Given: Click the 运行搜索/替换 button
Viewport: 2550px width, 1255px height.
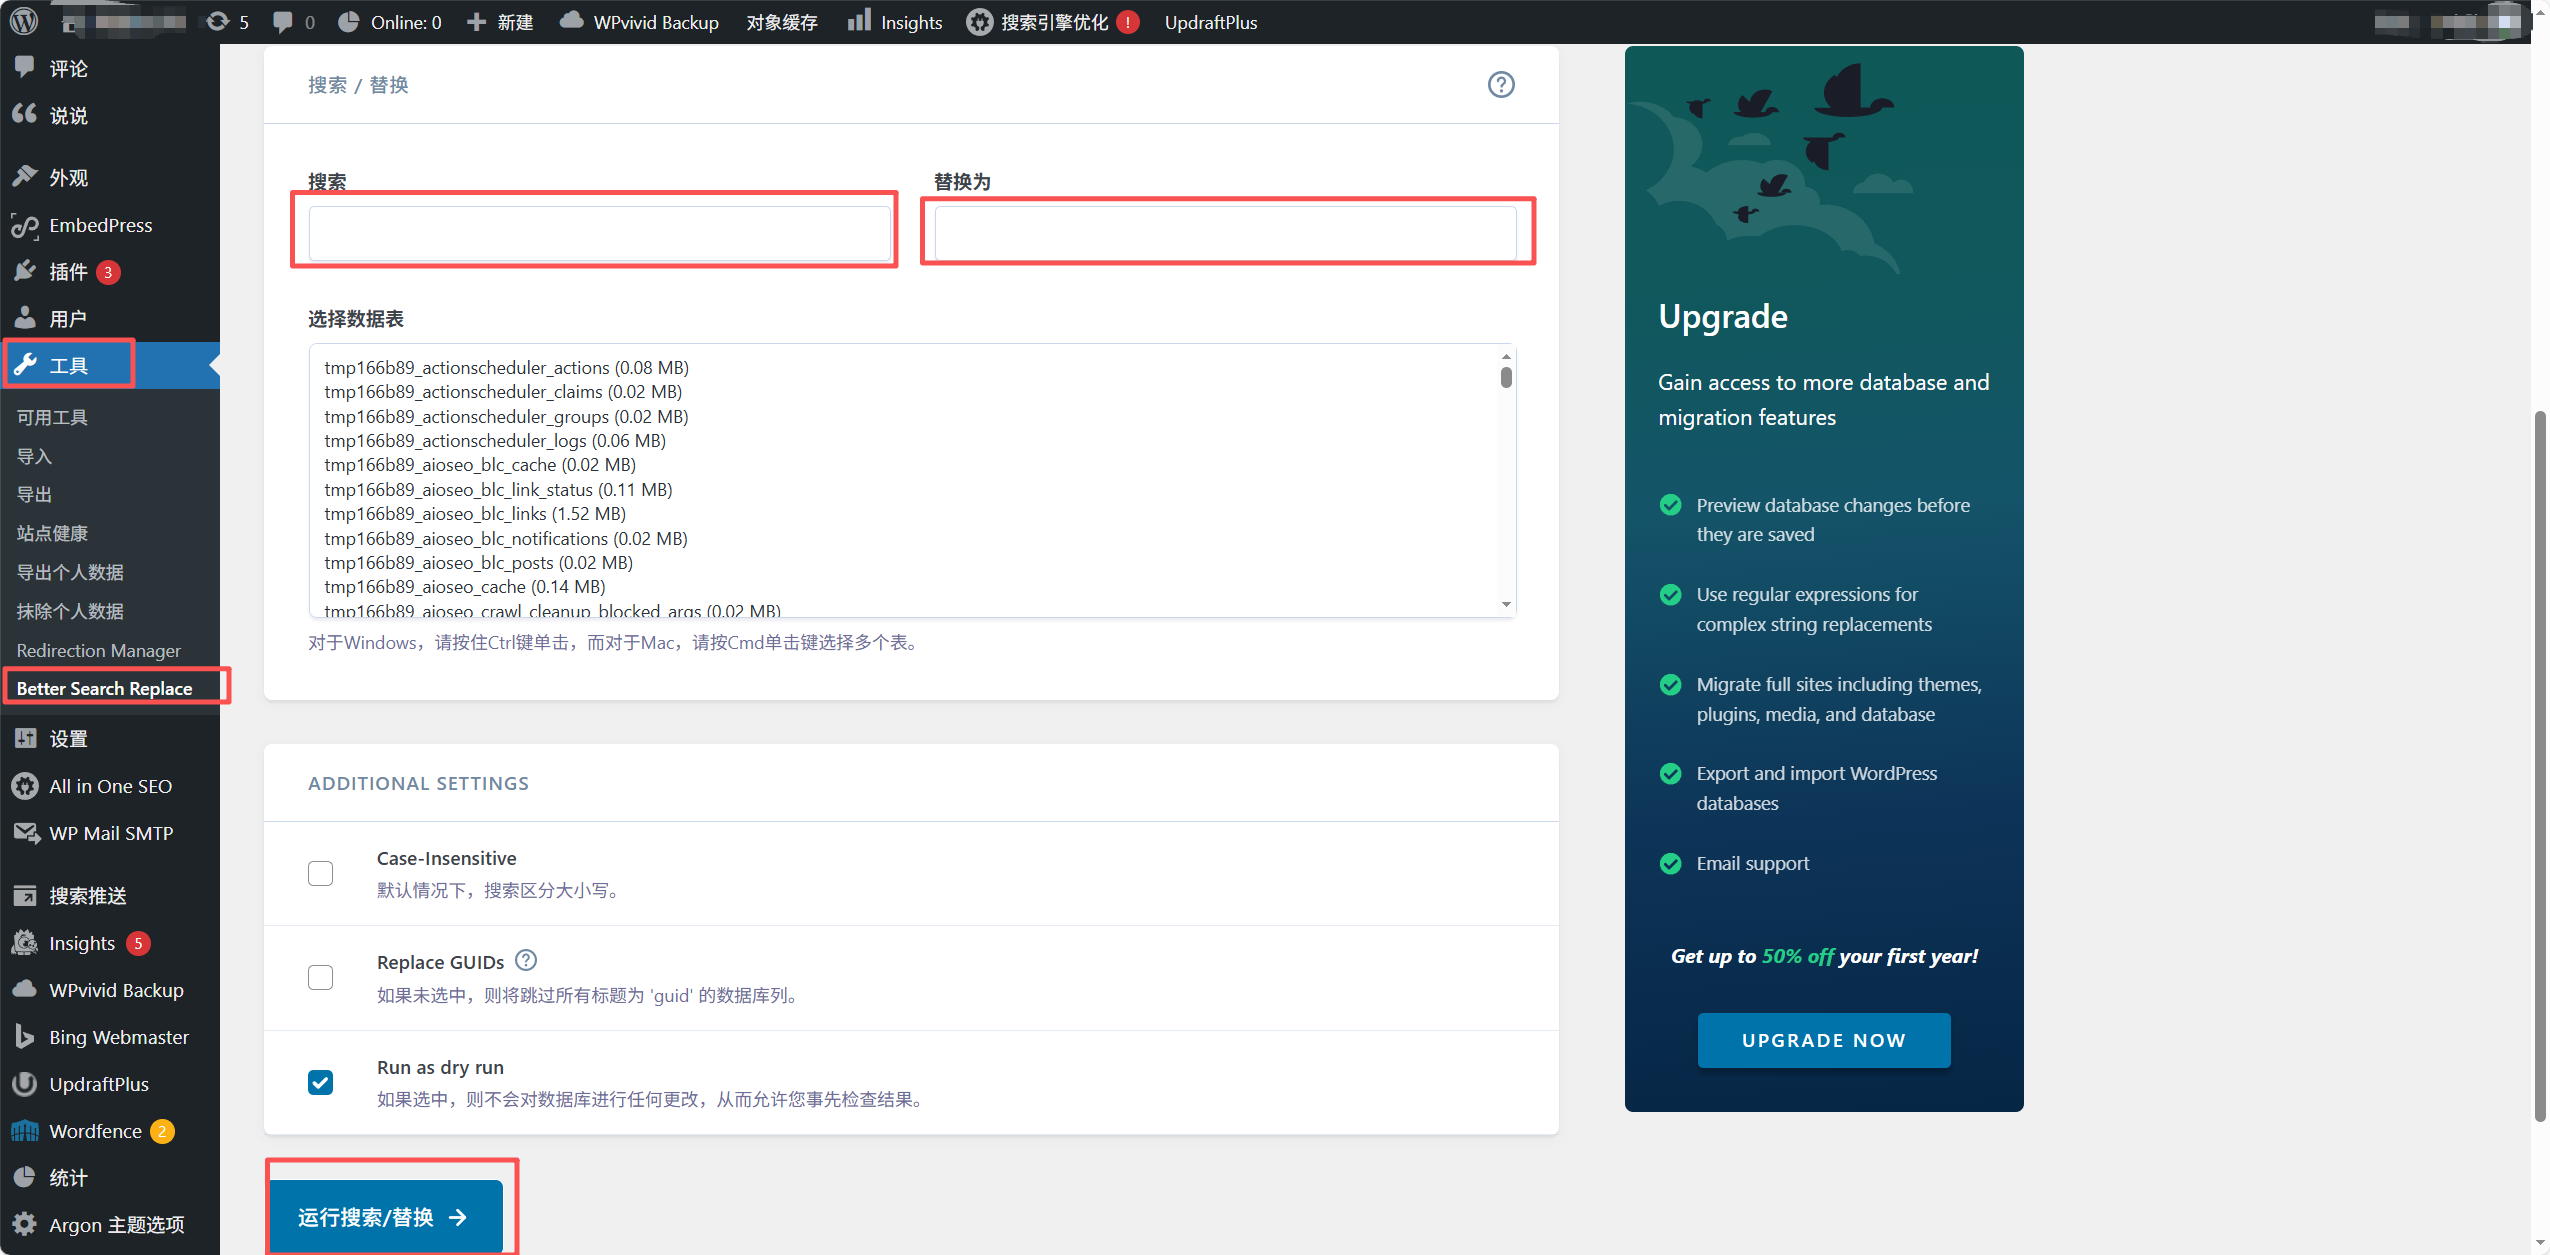Looking at the screenshot, I should coord(384,1217).
